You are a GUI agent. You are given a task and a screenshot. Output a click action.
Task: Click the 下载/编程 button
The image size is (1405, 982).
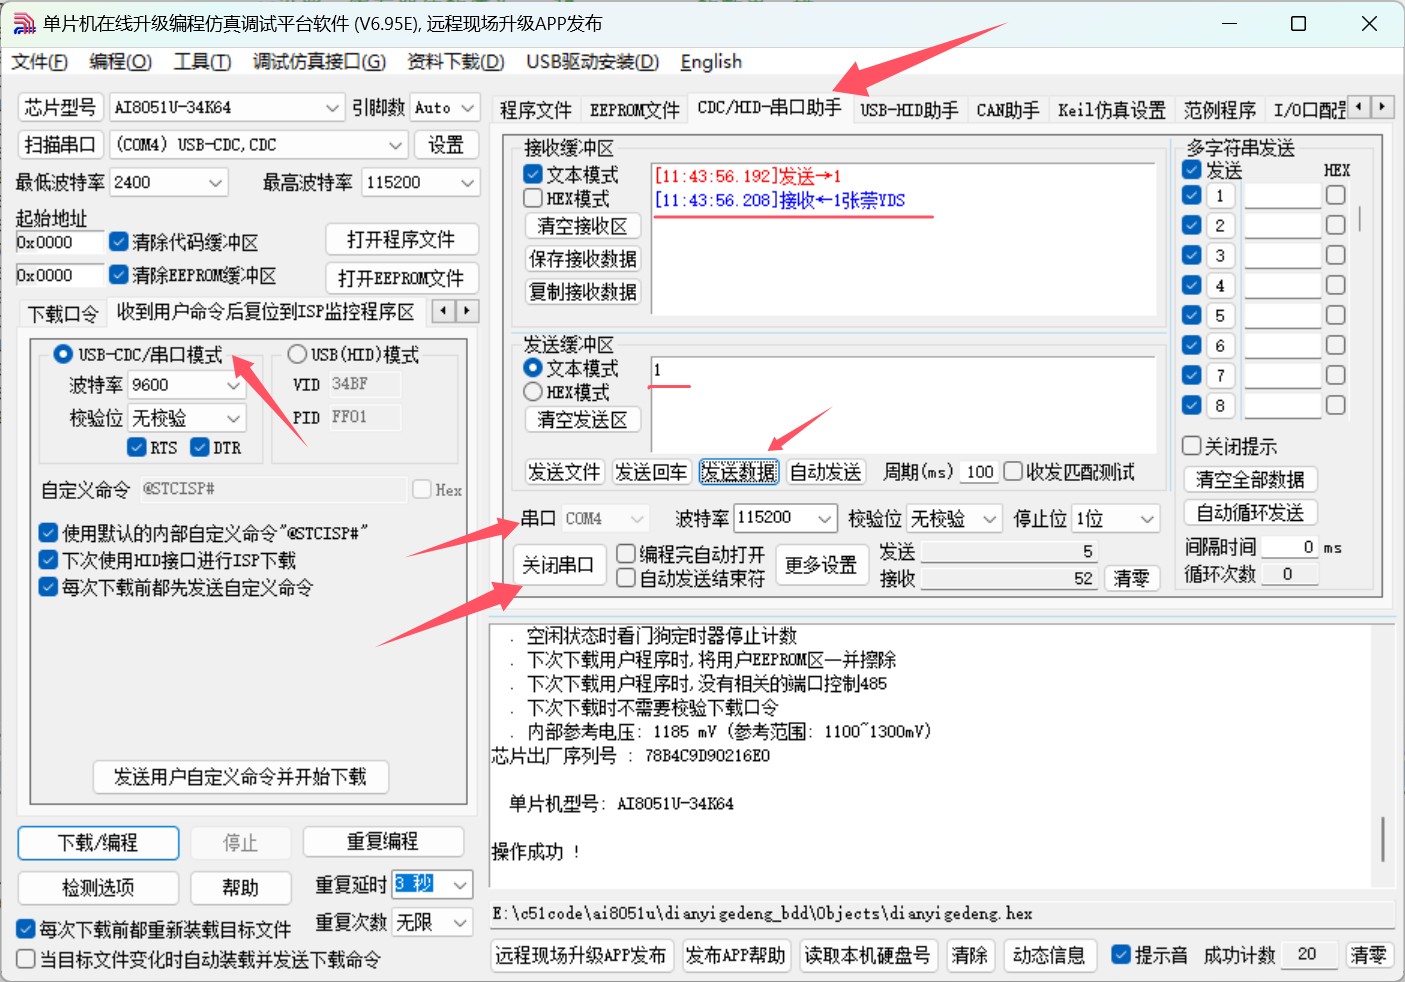pos(98,843)
